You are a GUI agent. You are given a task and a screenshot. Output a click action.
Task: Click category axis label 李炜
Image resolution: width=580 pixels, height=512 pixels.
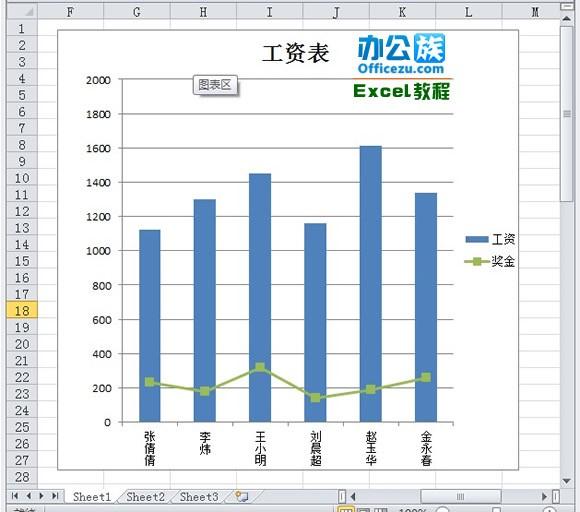pos(205,442)
